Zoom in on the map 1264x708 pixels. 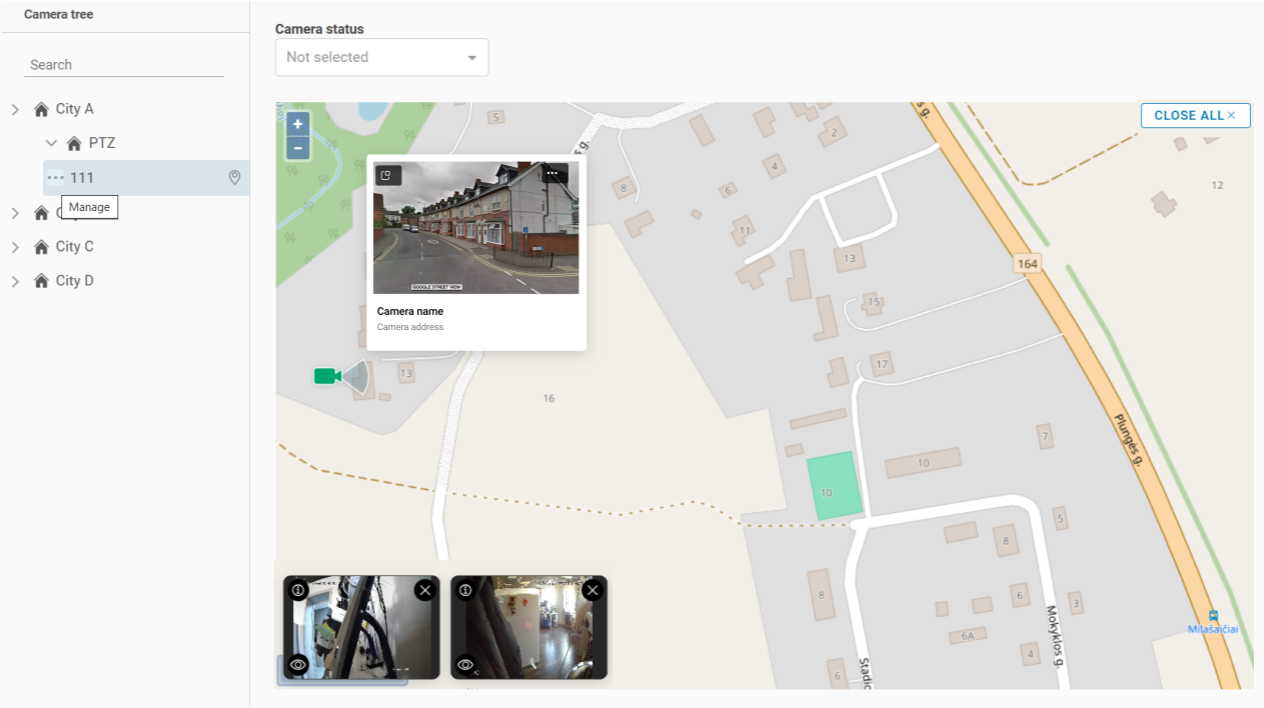pyautogui.click(x=297, y=124)
